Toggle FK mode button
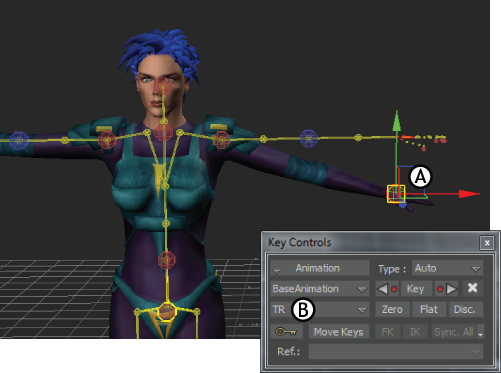The image size is (501, 373). (x=387, y=332)
